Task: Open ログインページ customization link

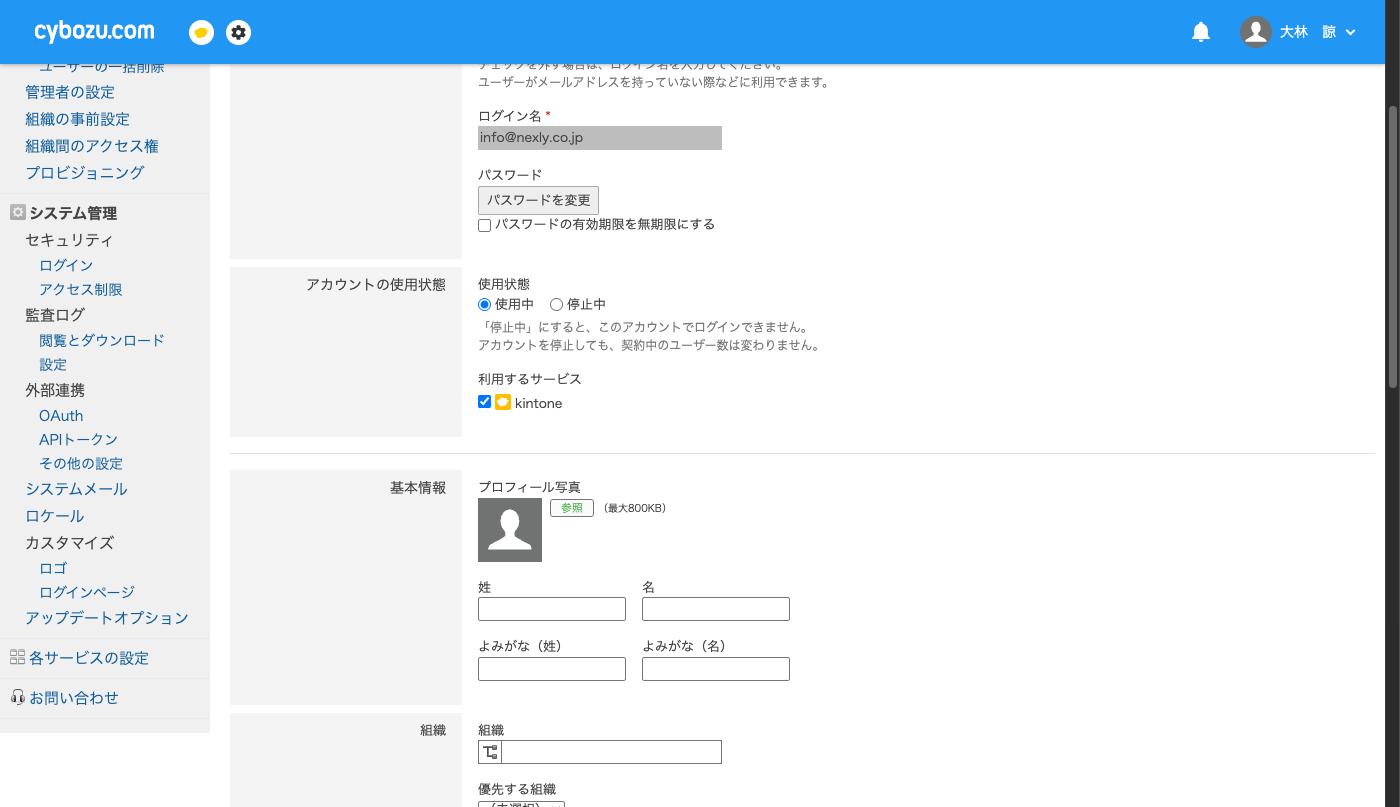Action: point(87,592)
